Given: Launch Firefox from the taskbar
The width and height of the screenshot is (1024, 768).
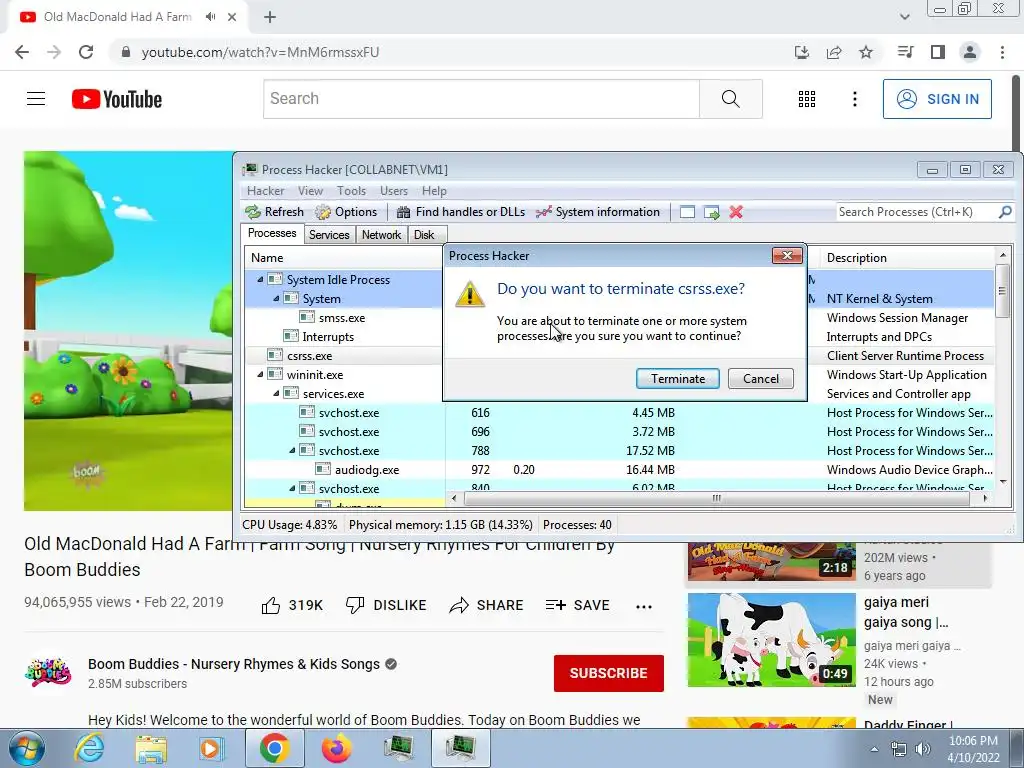Looking at the screenshot, I should [x=336, y=748].
